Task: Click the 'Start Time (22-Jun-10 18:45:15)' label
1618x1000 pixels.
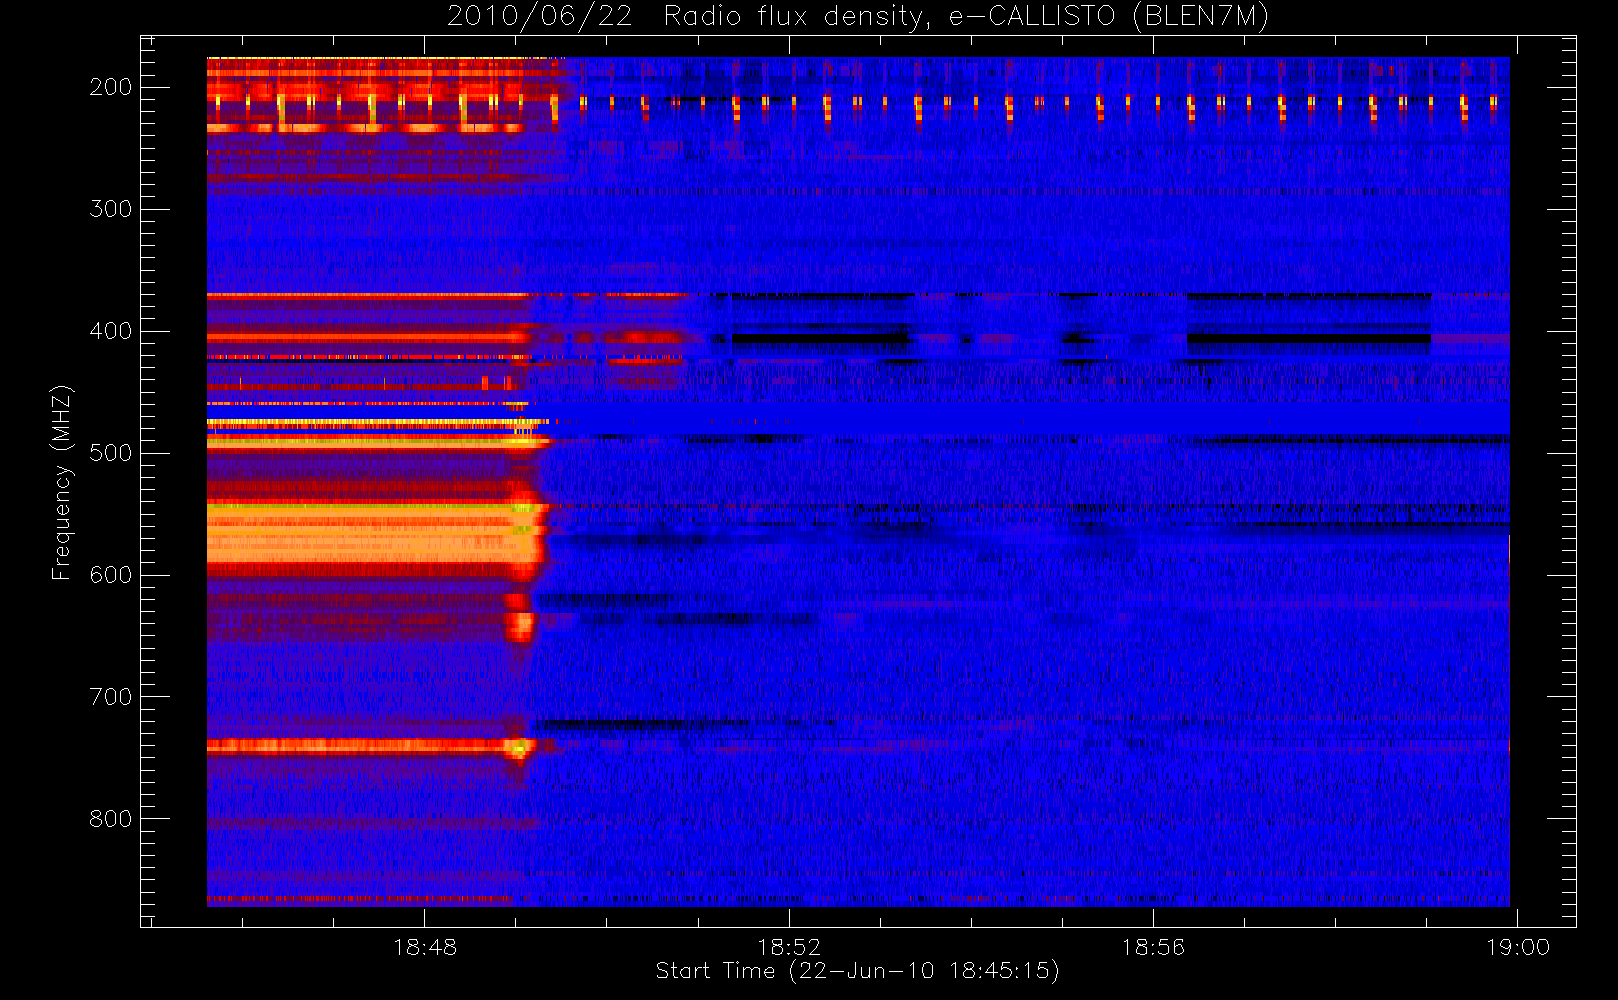Action: 857,971
